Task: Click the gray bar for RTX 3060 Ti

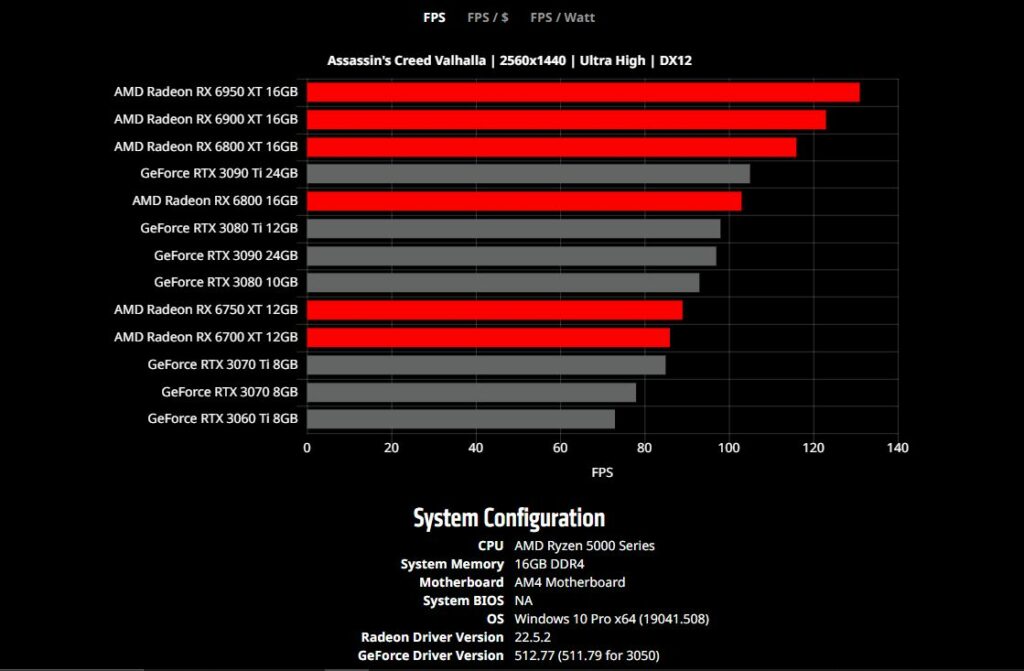Action: [x=461, y=419]
